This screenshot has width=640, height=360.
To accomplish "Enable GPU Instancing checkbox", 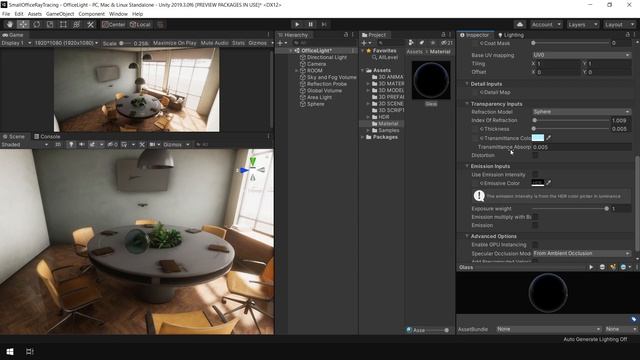I will (x=535, y=244).
